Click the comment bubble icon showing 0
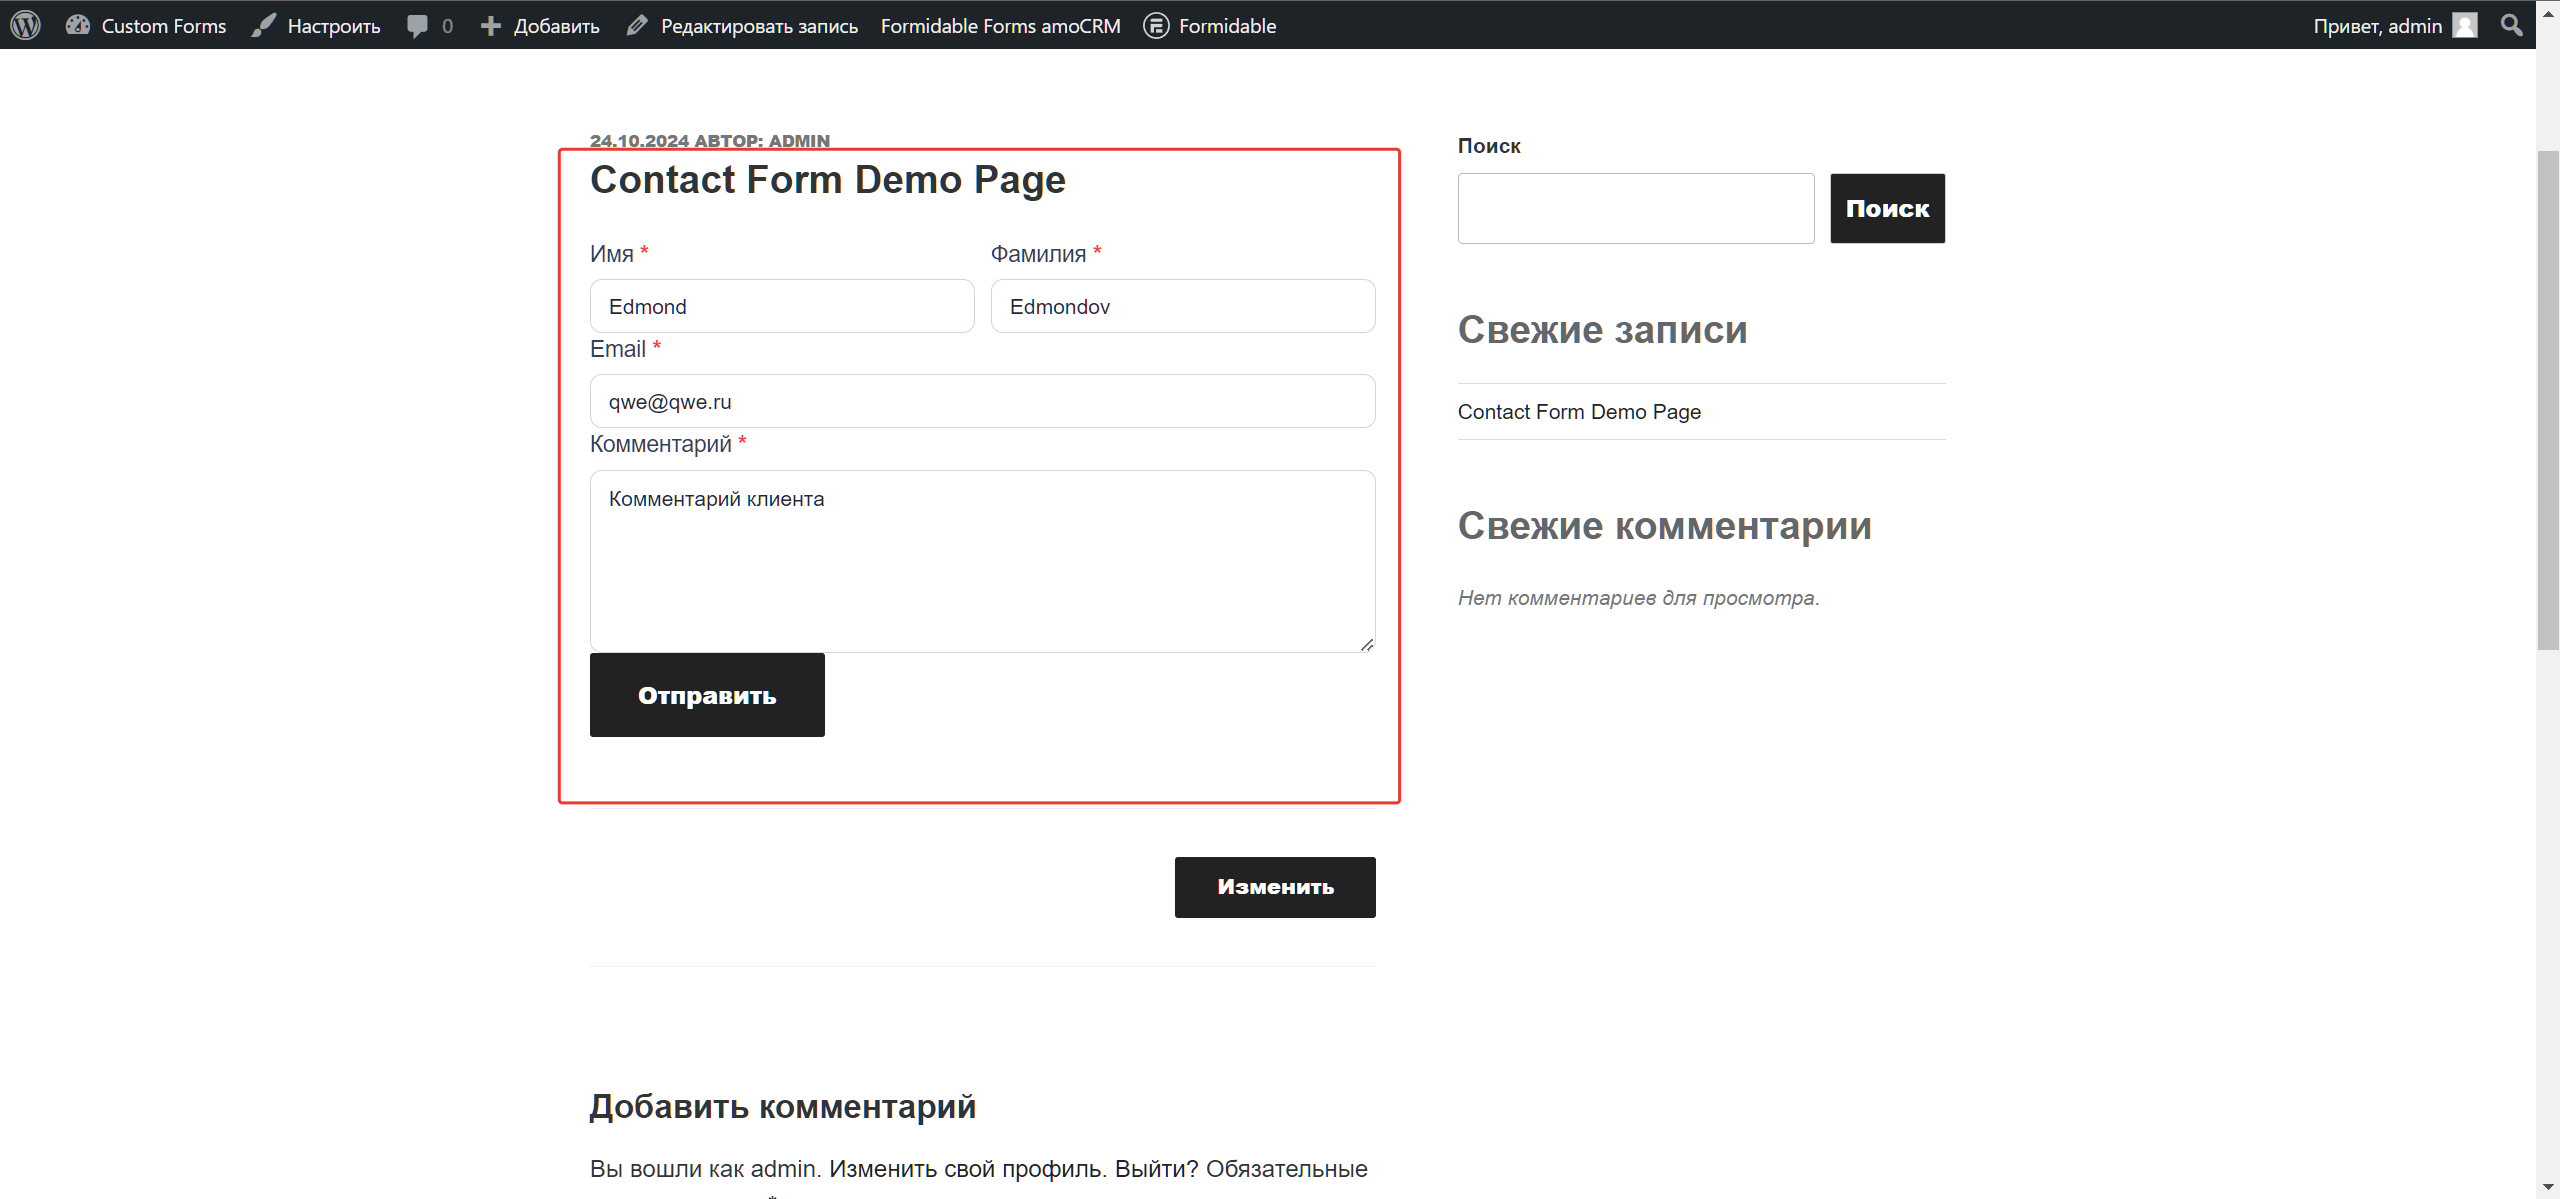 pos(418,25)
